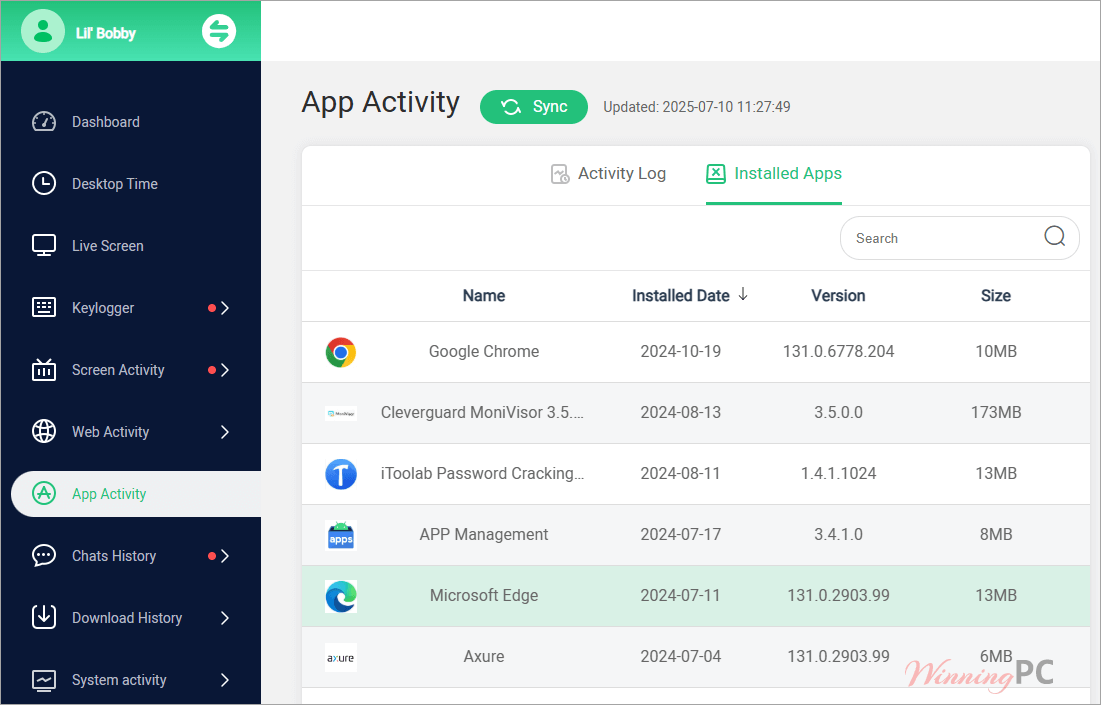Click the Microsoft Edge app icon
Viewport: 1101px width, 705px height.
coord(341,596)
